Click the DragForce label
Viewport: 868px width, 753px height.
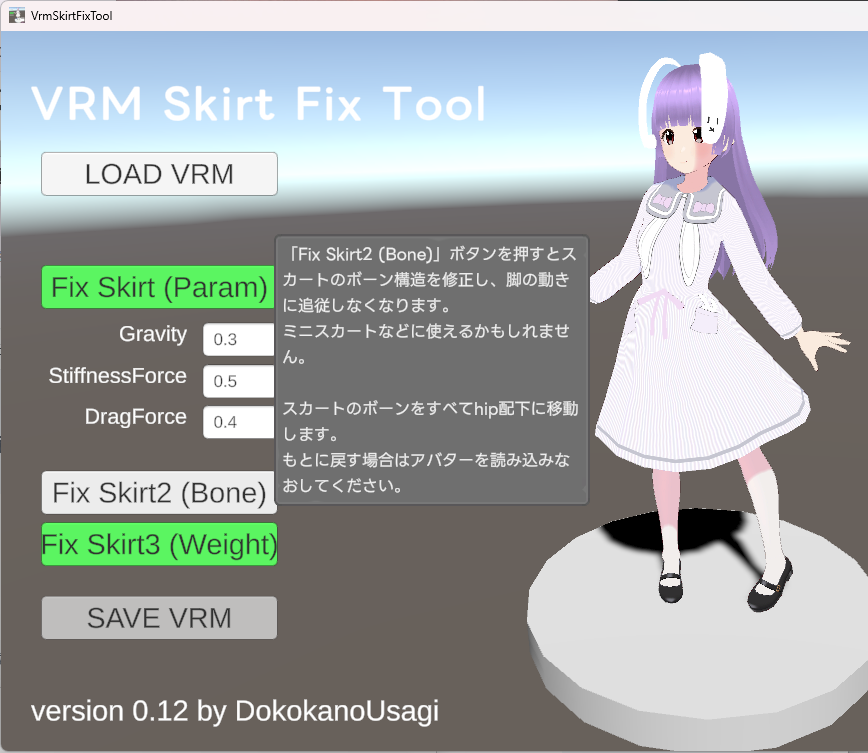tap(136, 417)
